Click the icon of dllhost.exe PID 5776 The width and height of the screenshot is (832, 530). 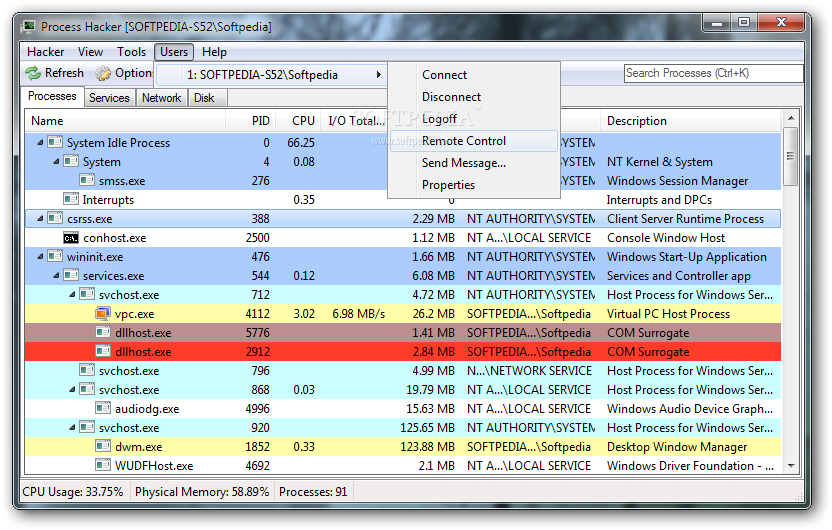[x=103, y=333]
